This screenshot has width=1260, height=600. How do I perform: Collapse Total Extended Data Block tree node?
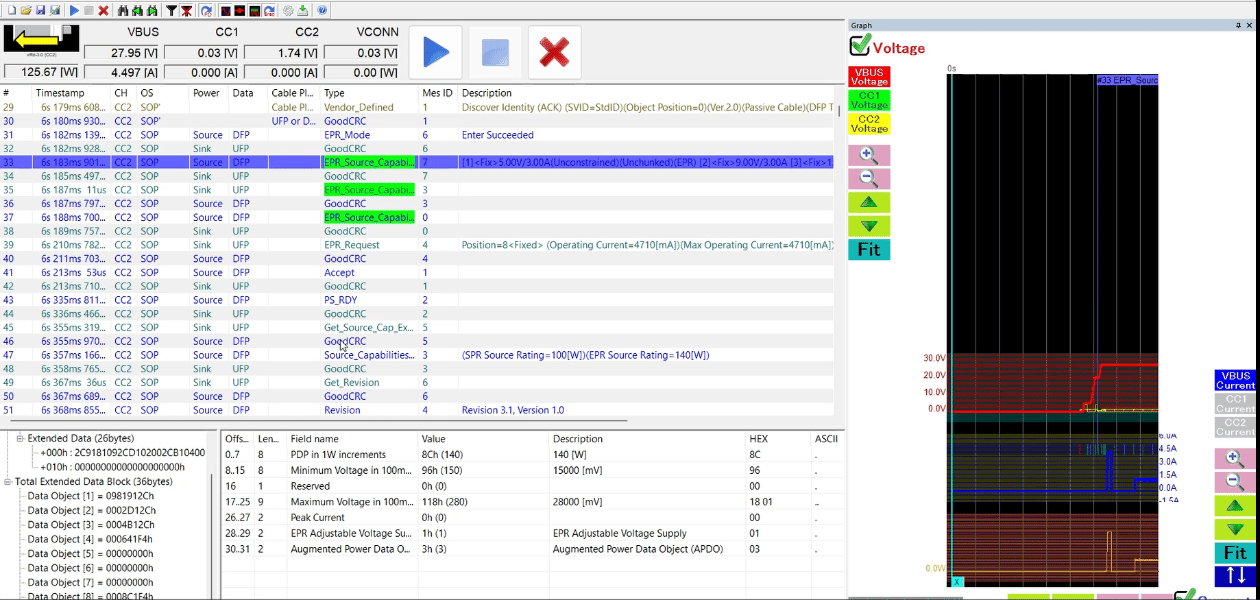coord(7,481)
